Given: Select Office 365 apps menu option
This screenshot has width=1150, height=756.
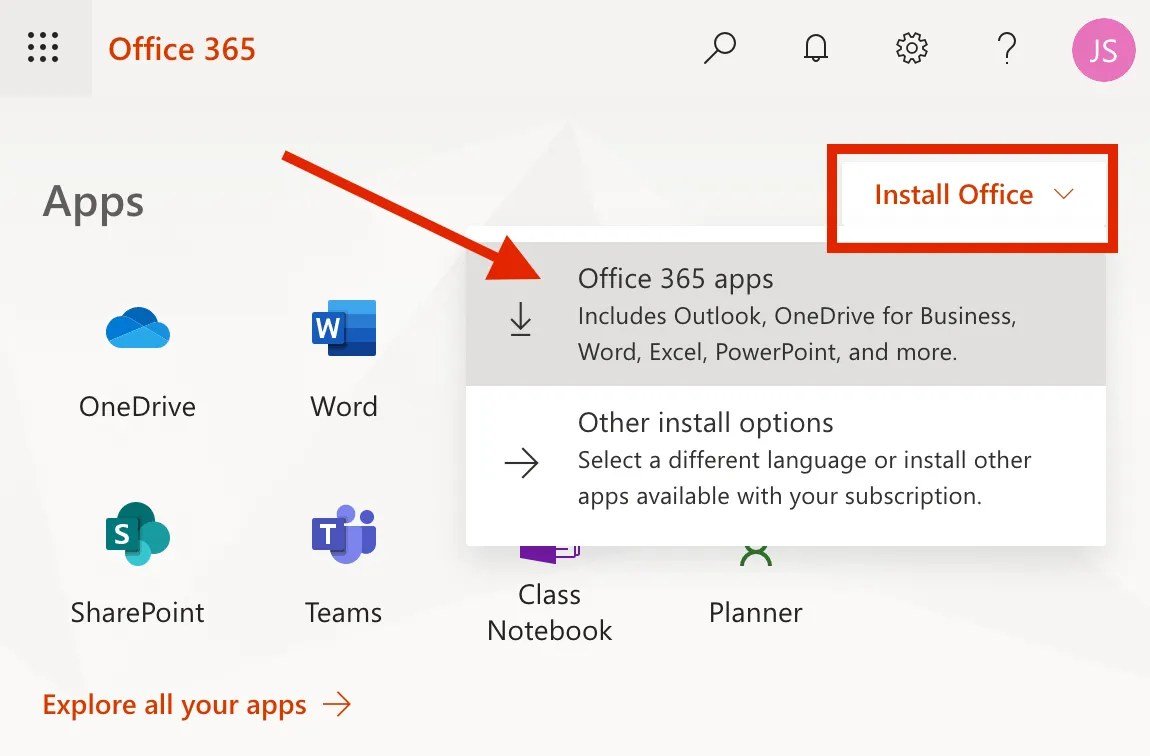Looking at the screenshot, I should pos(785,314).
